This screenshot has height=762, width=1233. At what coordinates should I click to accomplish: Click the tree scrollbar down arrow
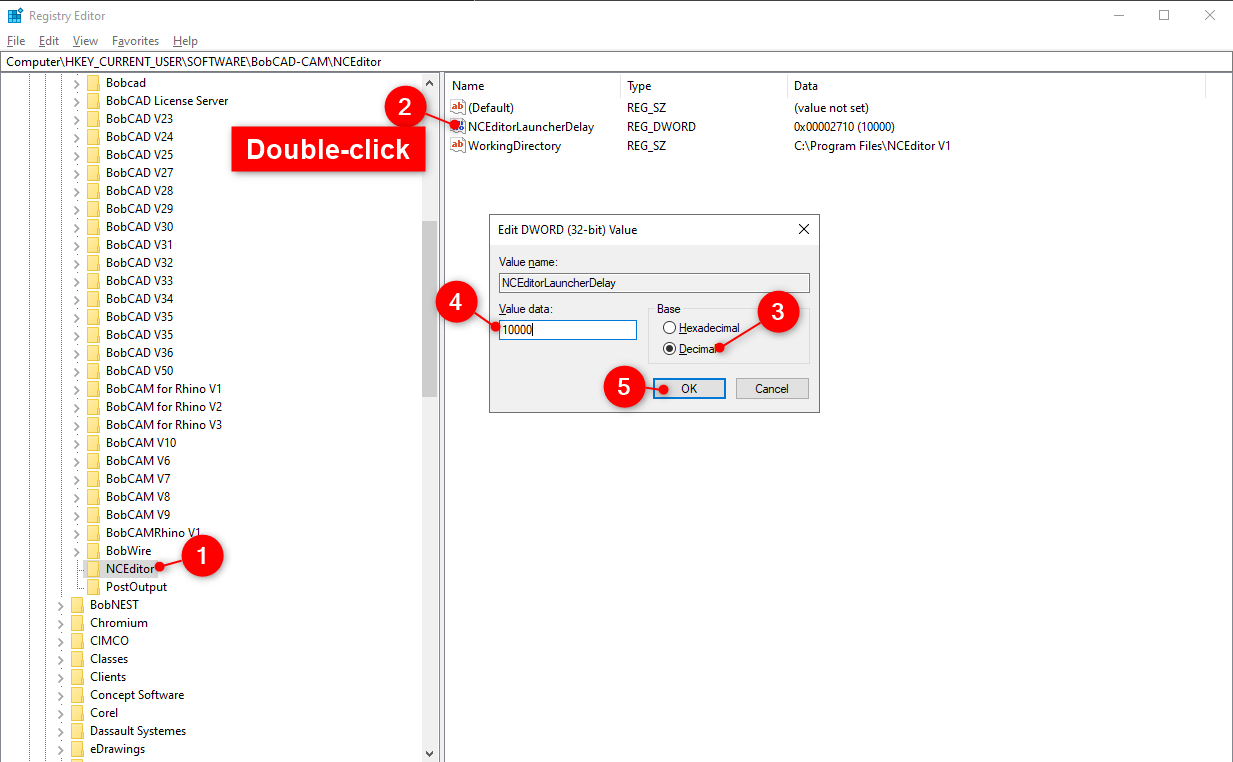pyautogui.click(x=430, y=753)
